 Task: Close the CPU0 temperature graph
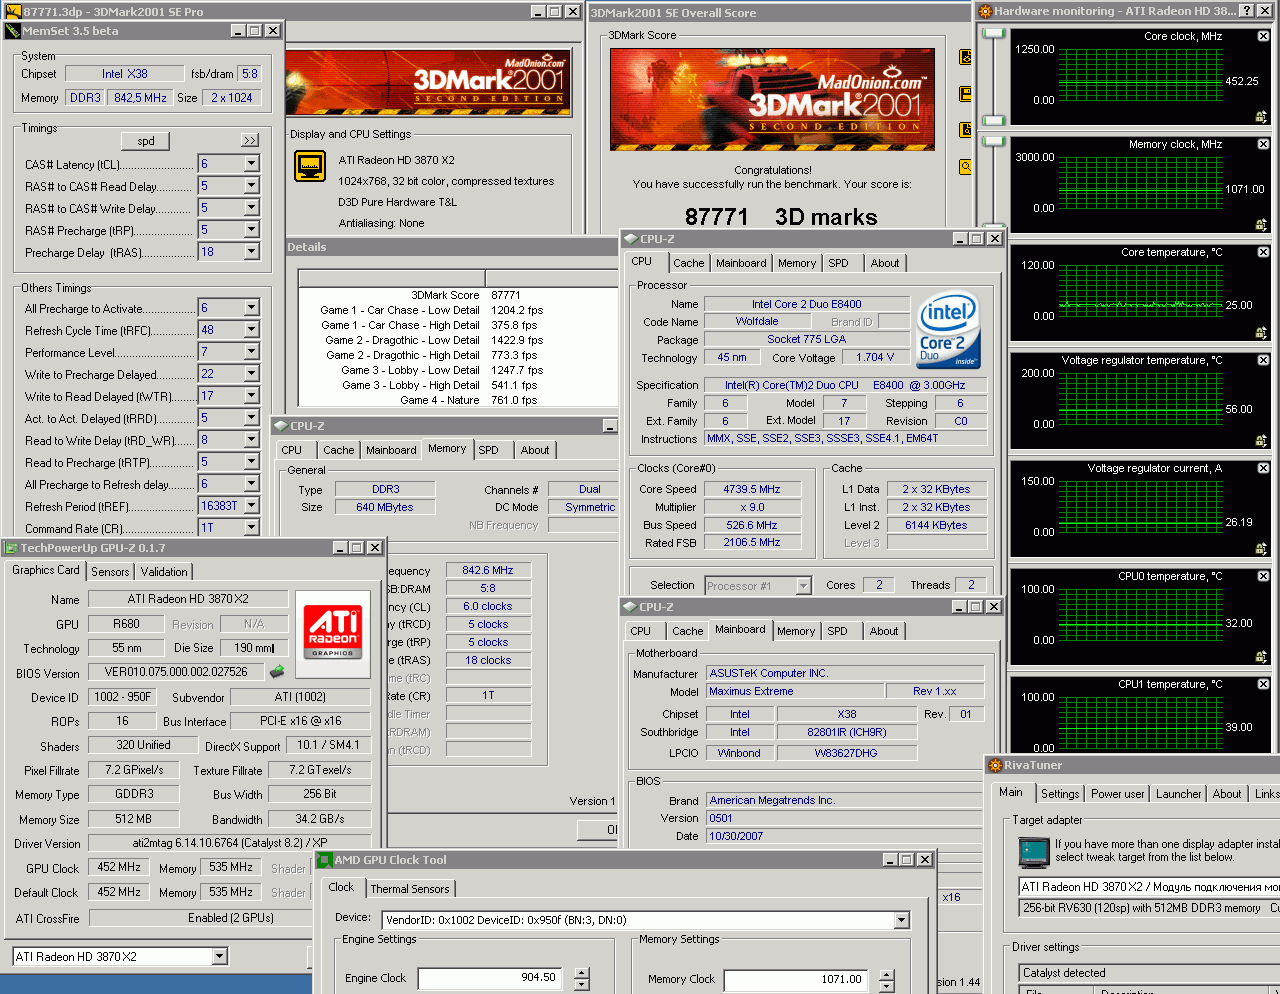click(1263, 576)
